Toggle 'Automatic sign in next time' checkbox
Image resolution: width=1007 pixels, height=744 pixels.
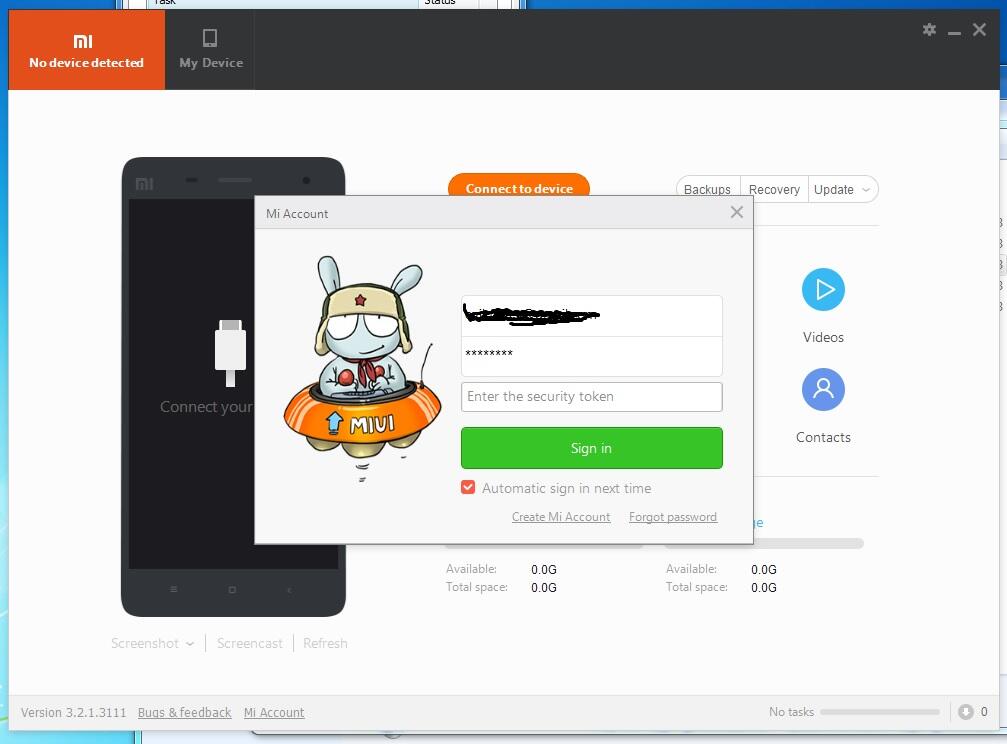[x=468, y=488]
